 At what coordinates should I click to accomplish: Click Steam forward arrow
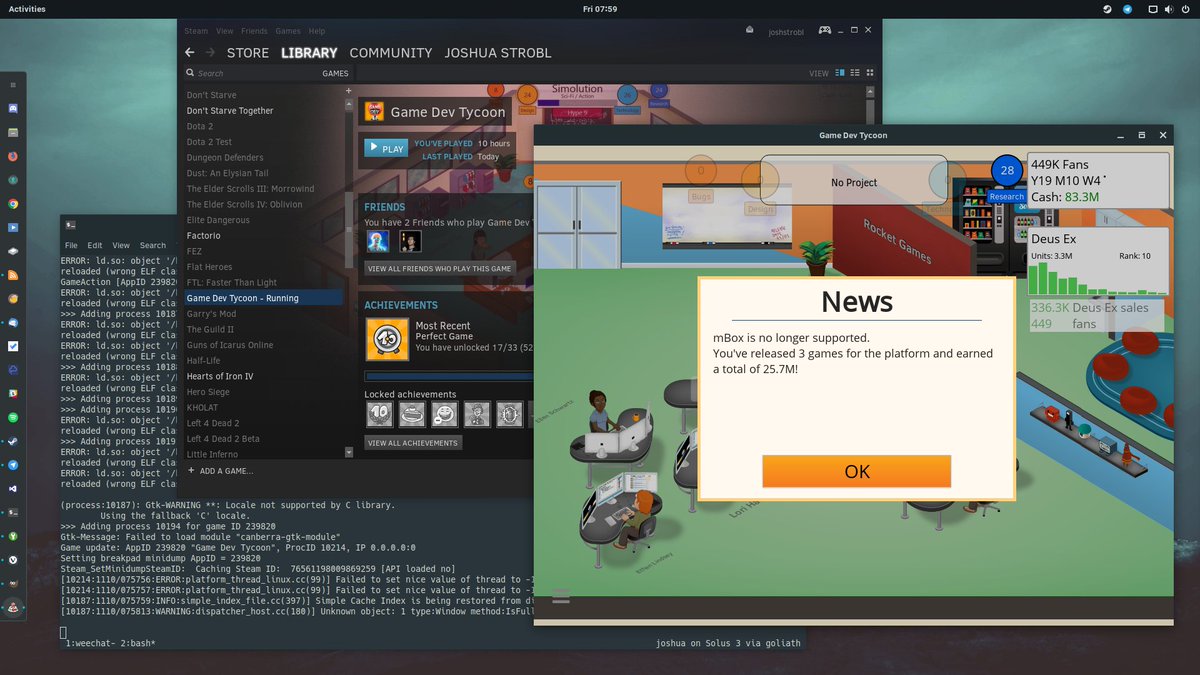211,52
